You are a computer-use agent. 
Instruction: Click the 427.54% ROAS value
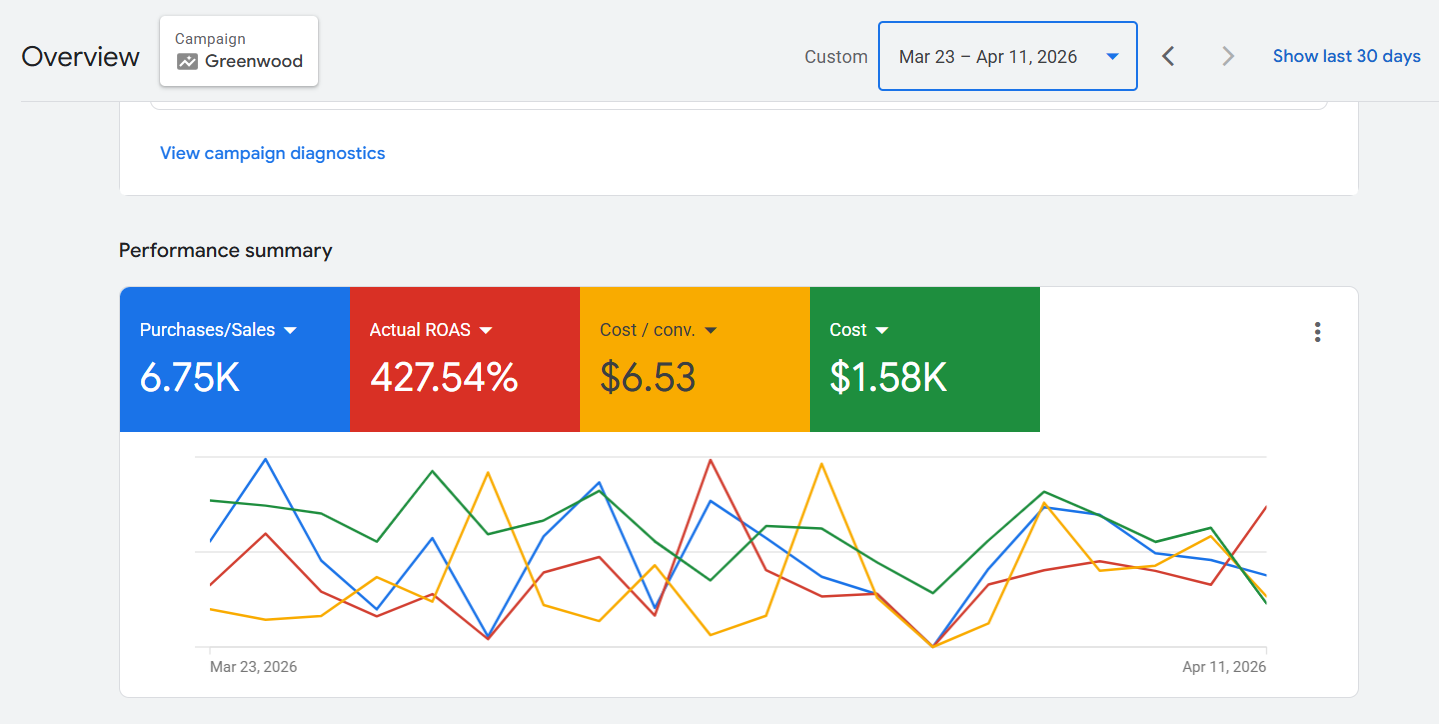point(444,377)
